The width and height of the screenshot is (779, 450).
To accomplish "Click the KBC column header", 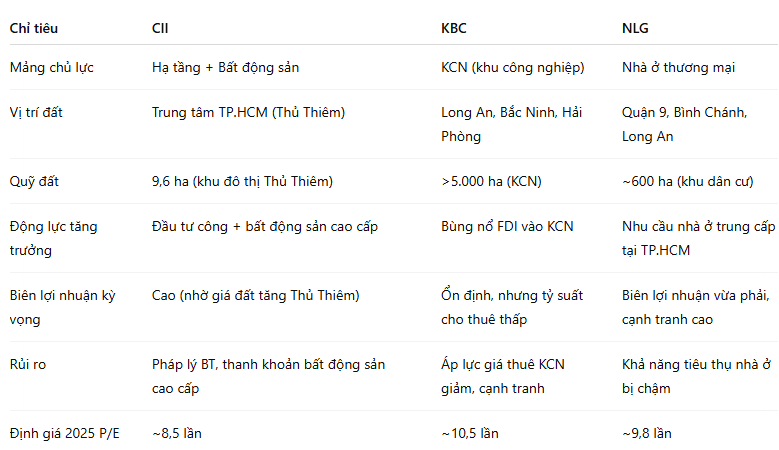I will [454, 28].
